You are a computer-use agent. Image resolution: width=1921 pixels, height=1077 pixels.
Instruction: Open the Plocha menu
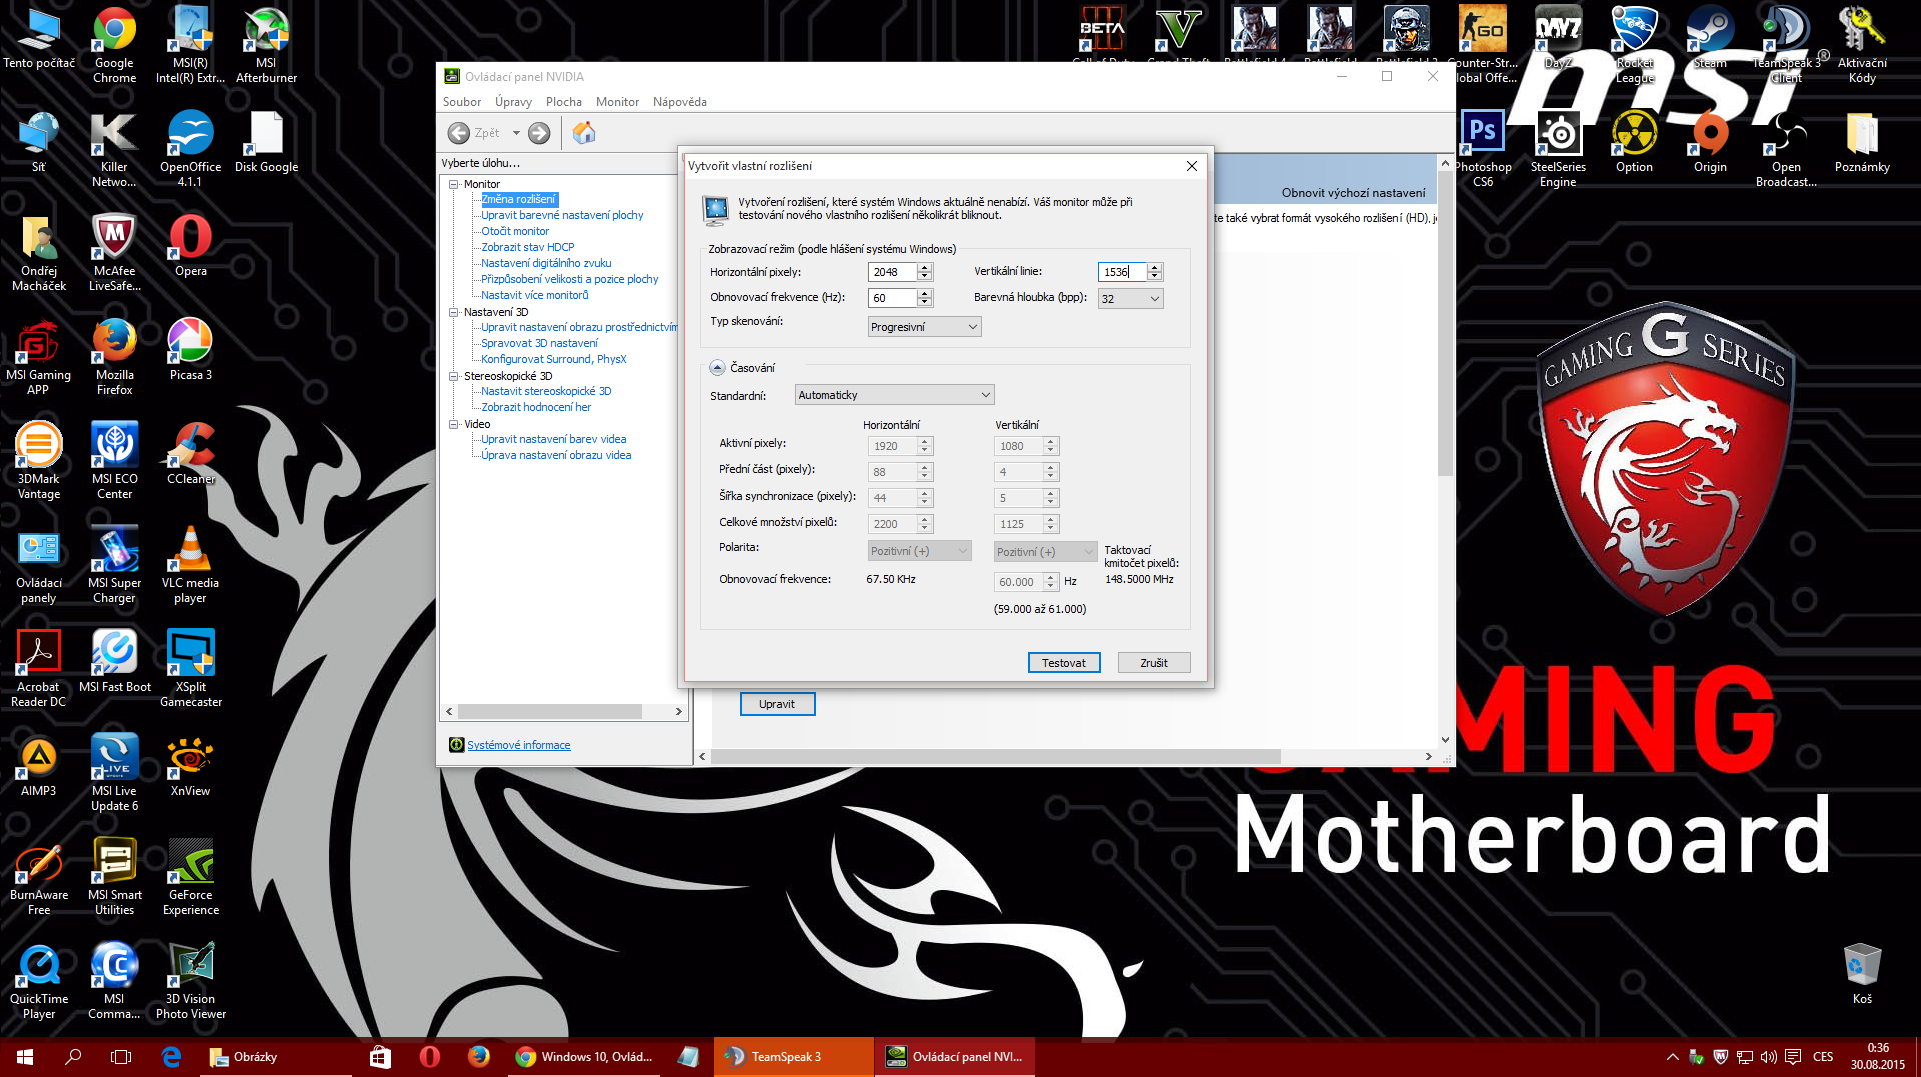click(563, 102)
